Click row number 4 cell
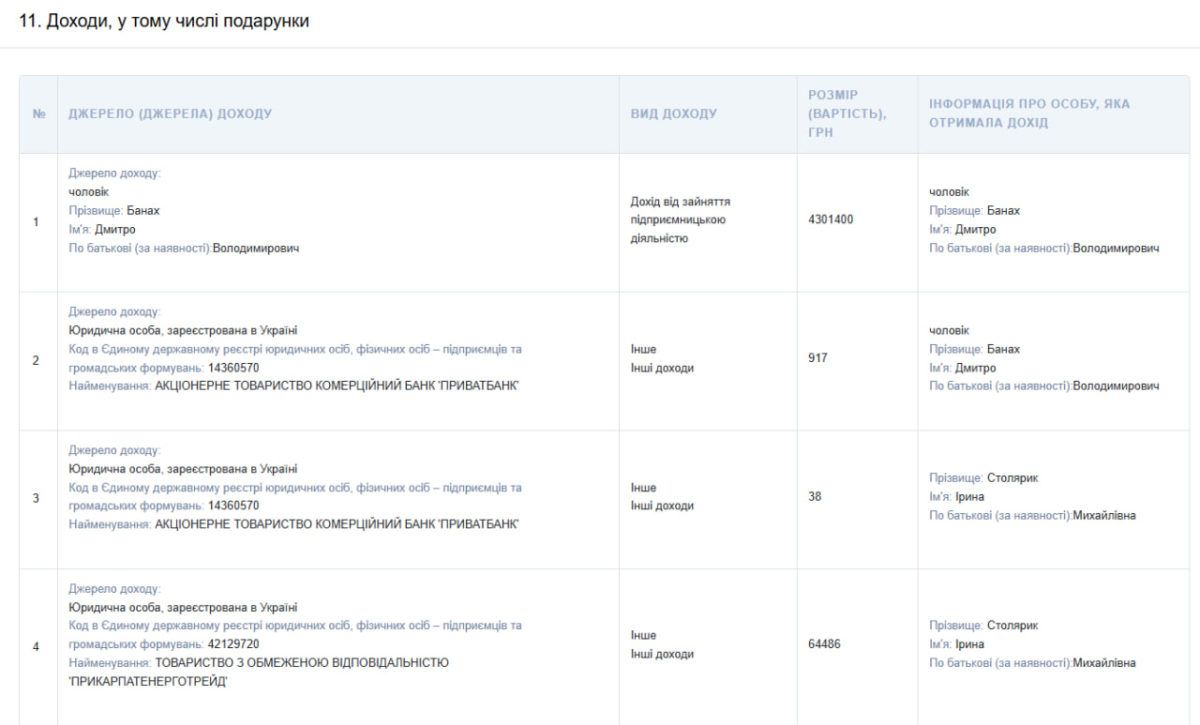The height and width of the screenshot is (725, 1200). [x=39, y=646]
